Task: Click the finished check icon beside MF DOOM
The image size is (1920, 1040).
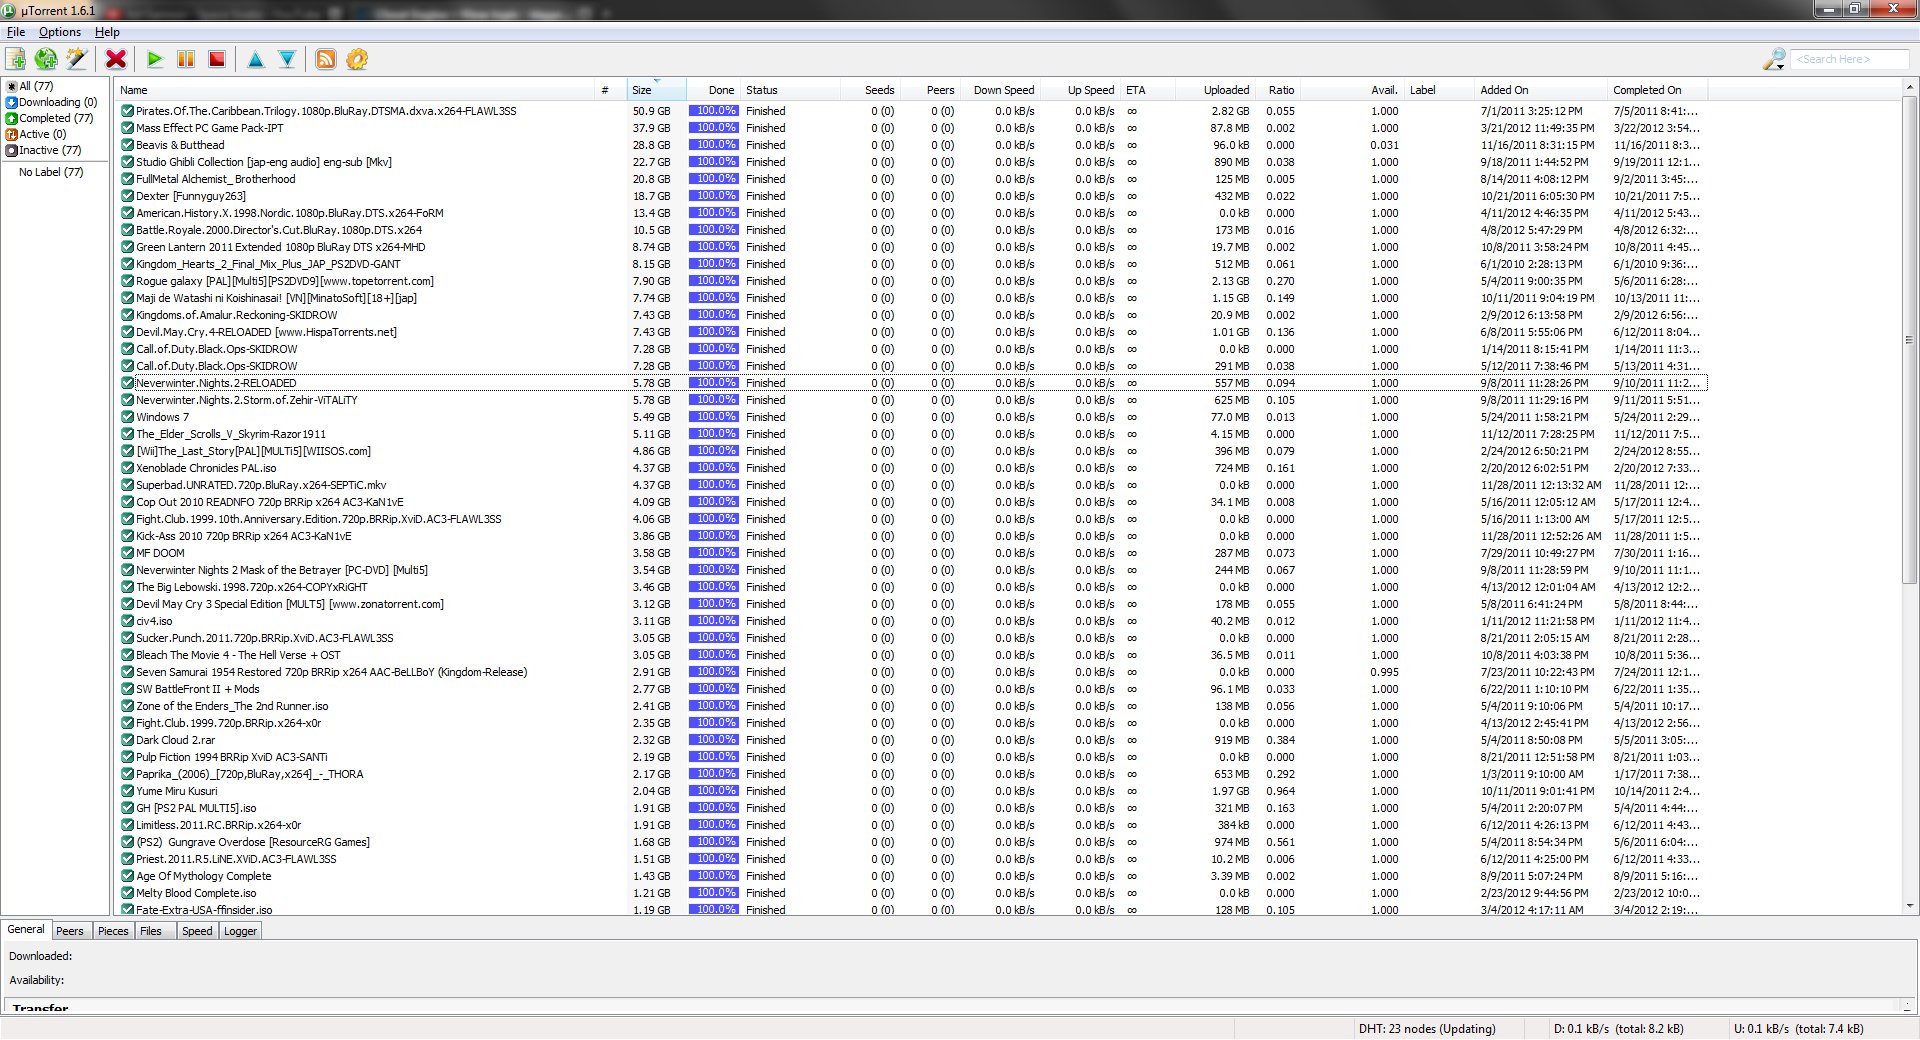Action: 127,553
